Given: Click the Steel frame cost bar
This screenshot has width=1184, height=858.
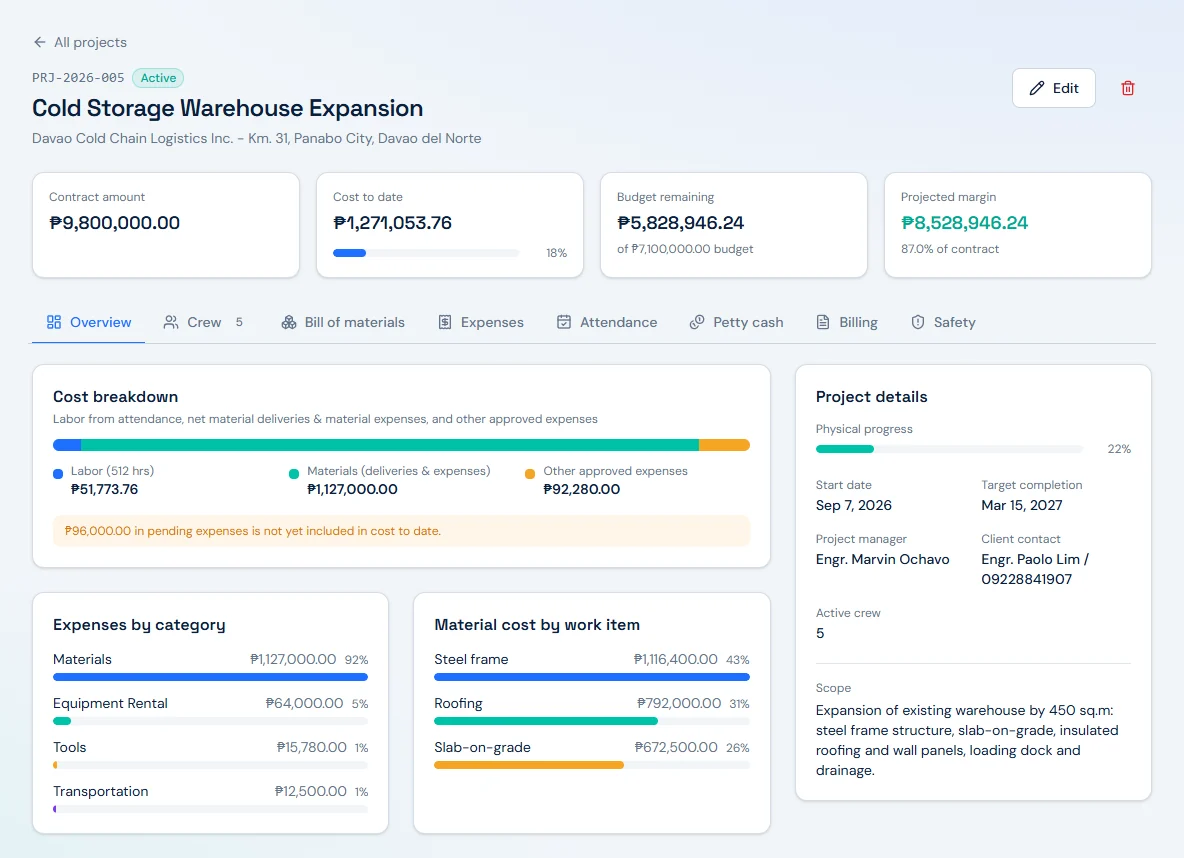Looking at the screenshot, I should (592, 677).
